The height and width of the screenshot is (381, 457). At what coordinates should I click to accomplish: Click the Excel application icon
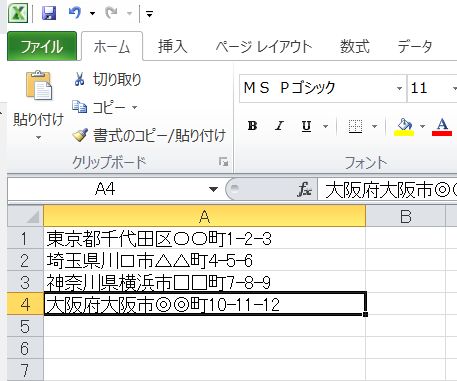tap(18, 13)
